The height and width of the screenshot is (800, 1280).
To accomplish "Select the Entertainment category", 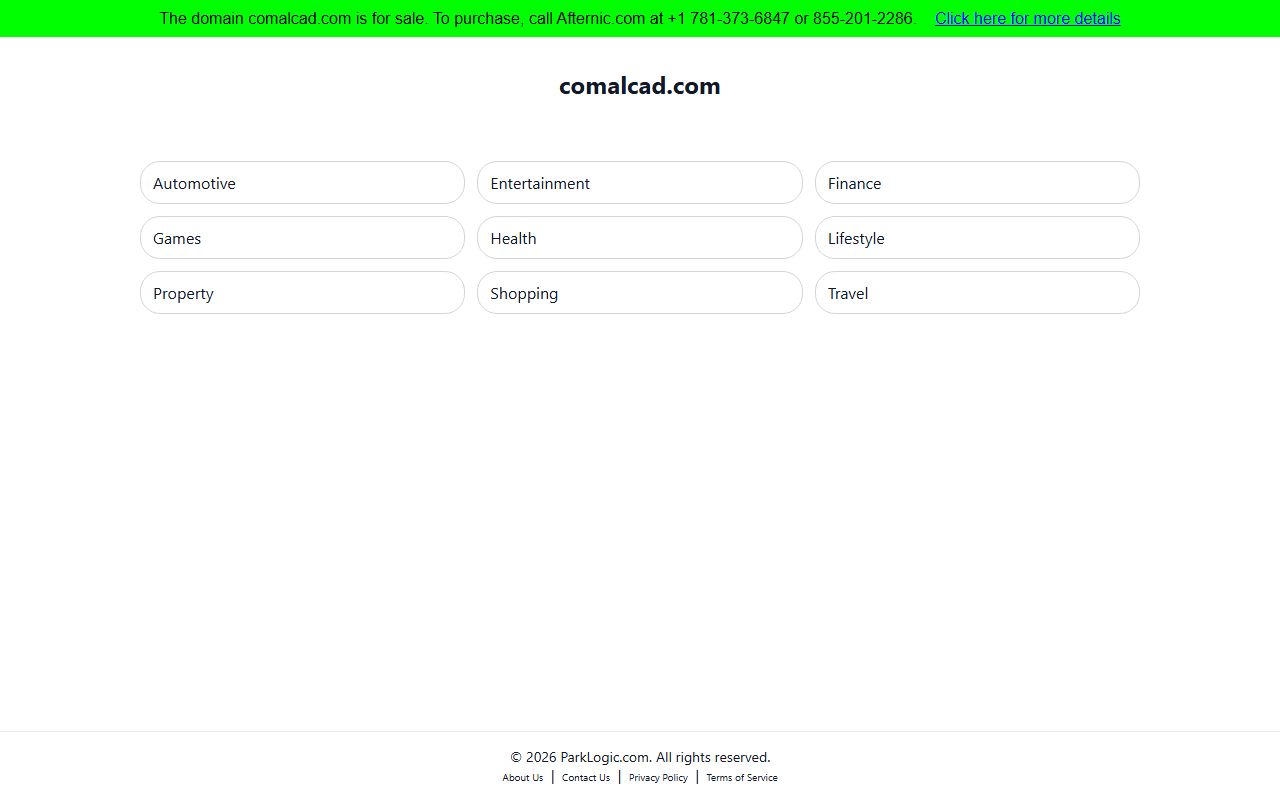I will 639,183.
